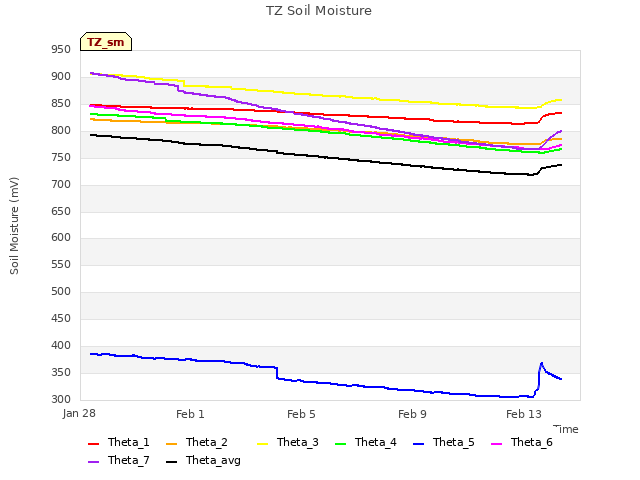640x480 pixels.
Task: Click the 950 y-axis tick label
Action: (61, 49)
